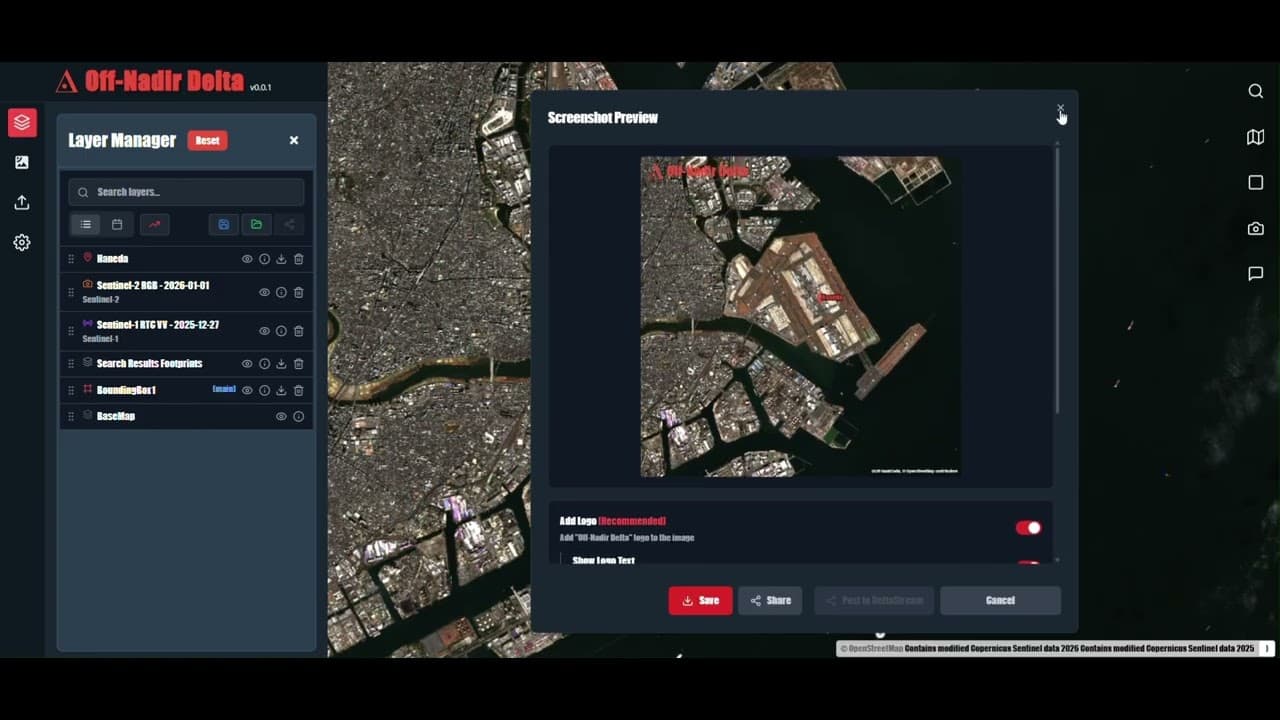Delete the Haneda layer
Image resolution: width=1280 pixels, height=720 pixels.
(298, 259)
